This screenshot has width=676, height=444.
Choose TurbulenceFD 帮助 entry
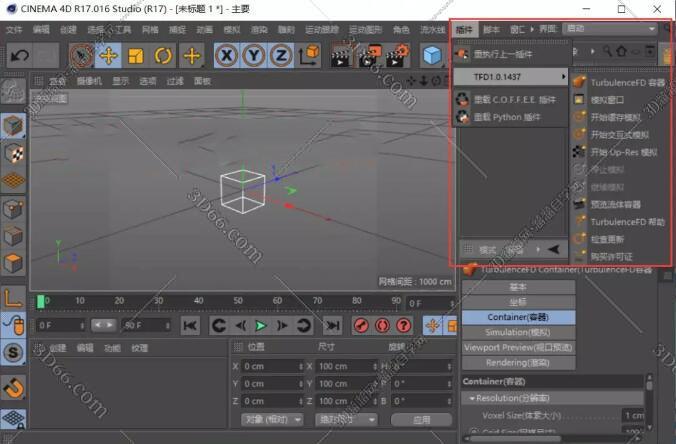point(622,222)
